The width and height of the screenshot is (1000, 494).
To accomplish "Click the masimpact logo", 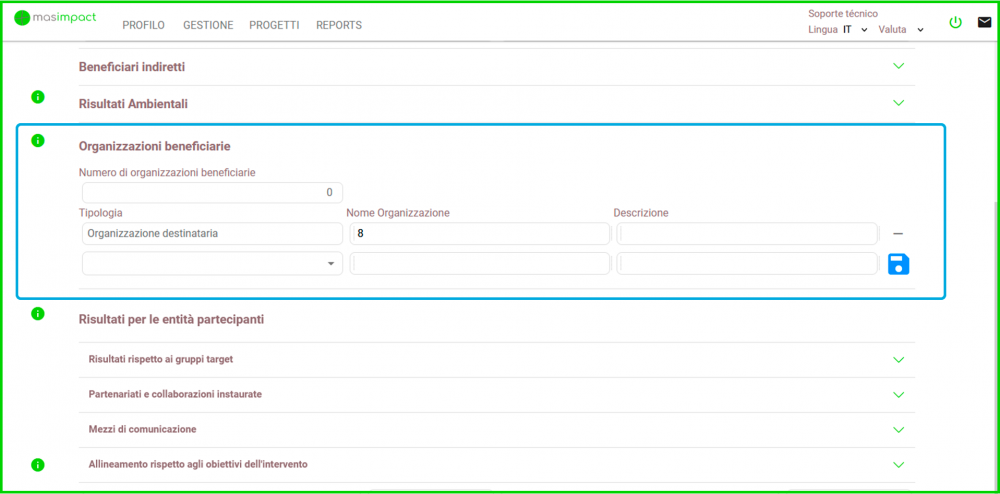I will (x=56, y=18).
